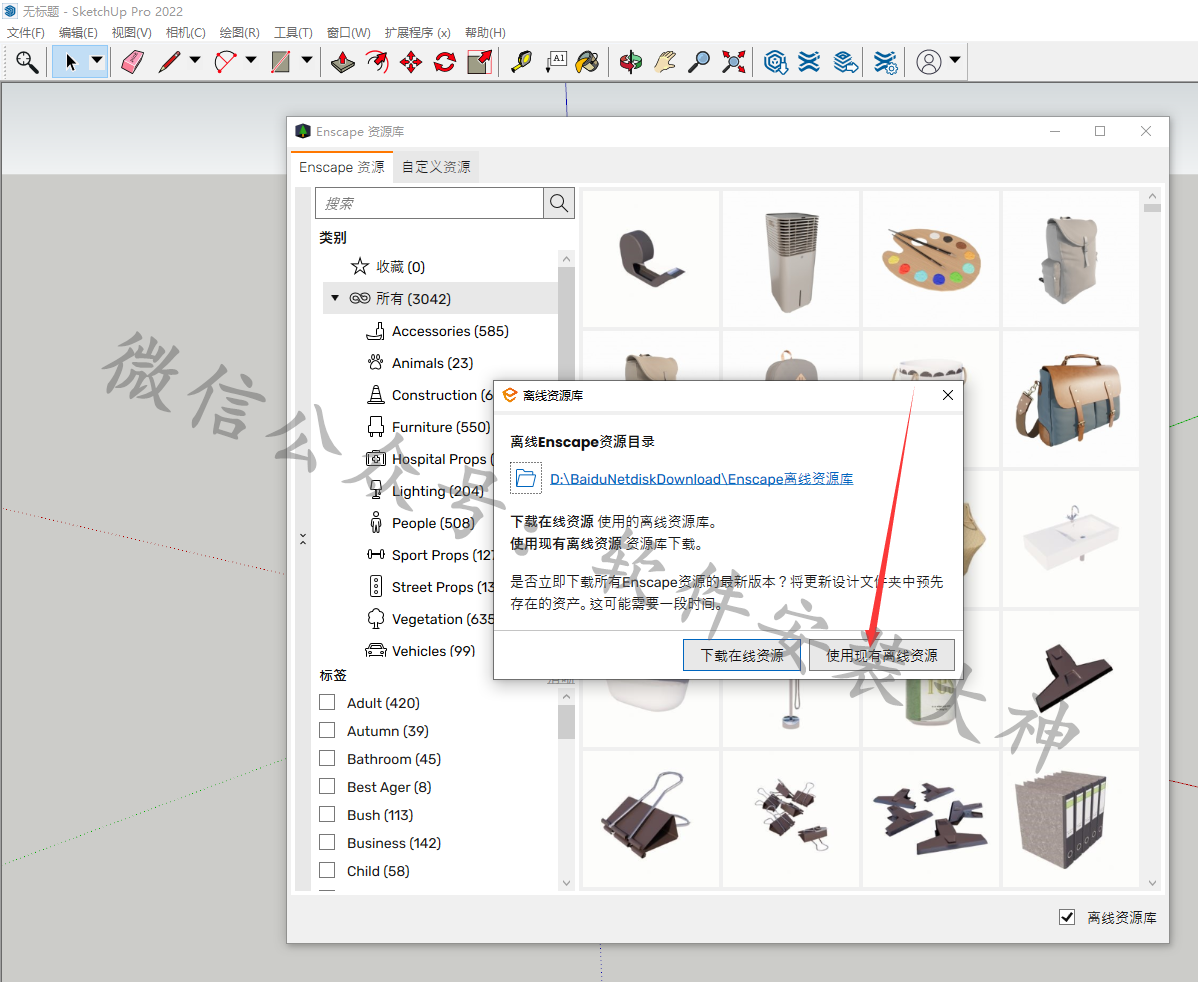This screenshot has width=1198, height=982.
Task: Select the brown leather satchel thumbnail
Action: [1070, 399]
